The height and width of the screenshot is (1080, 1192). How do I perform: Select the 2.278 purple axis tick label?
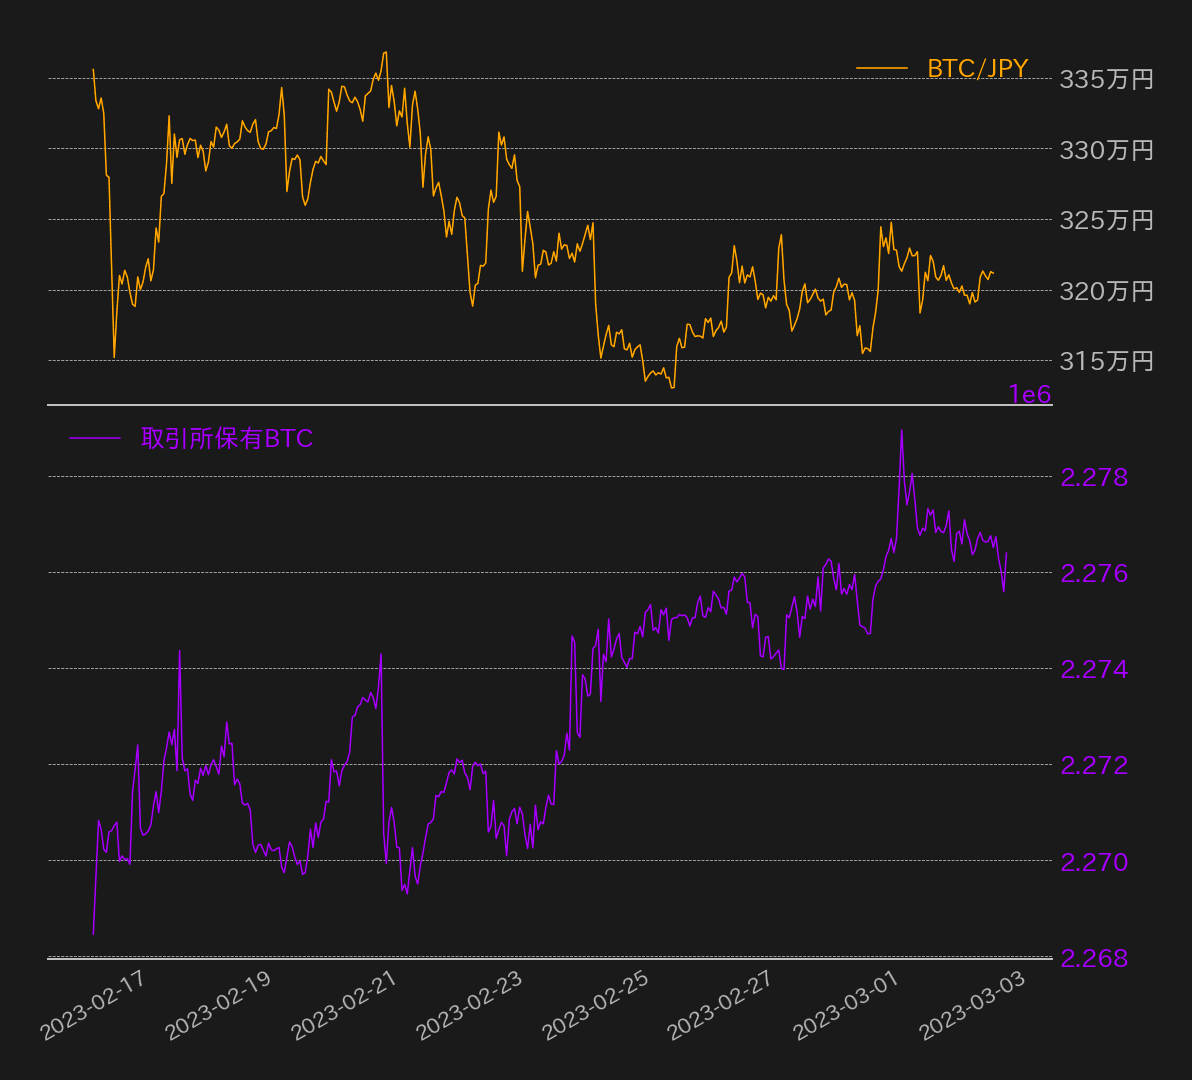pyautogui.click(x=1094, y=477)
